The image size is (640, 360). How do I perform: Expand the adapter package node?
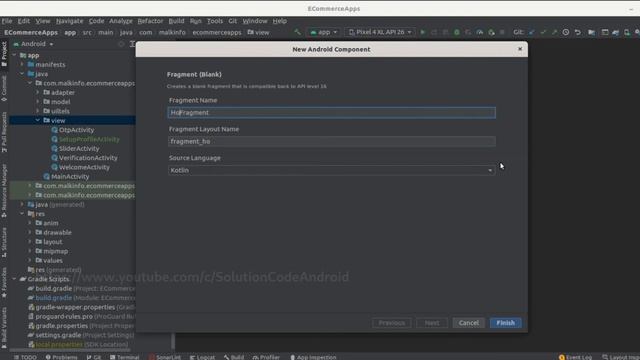38,93
